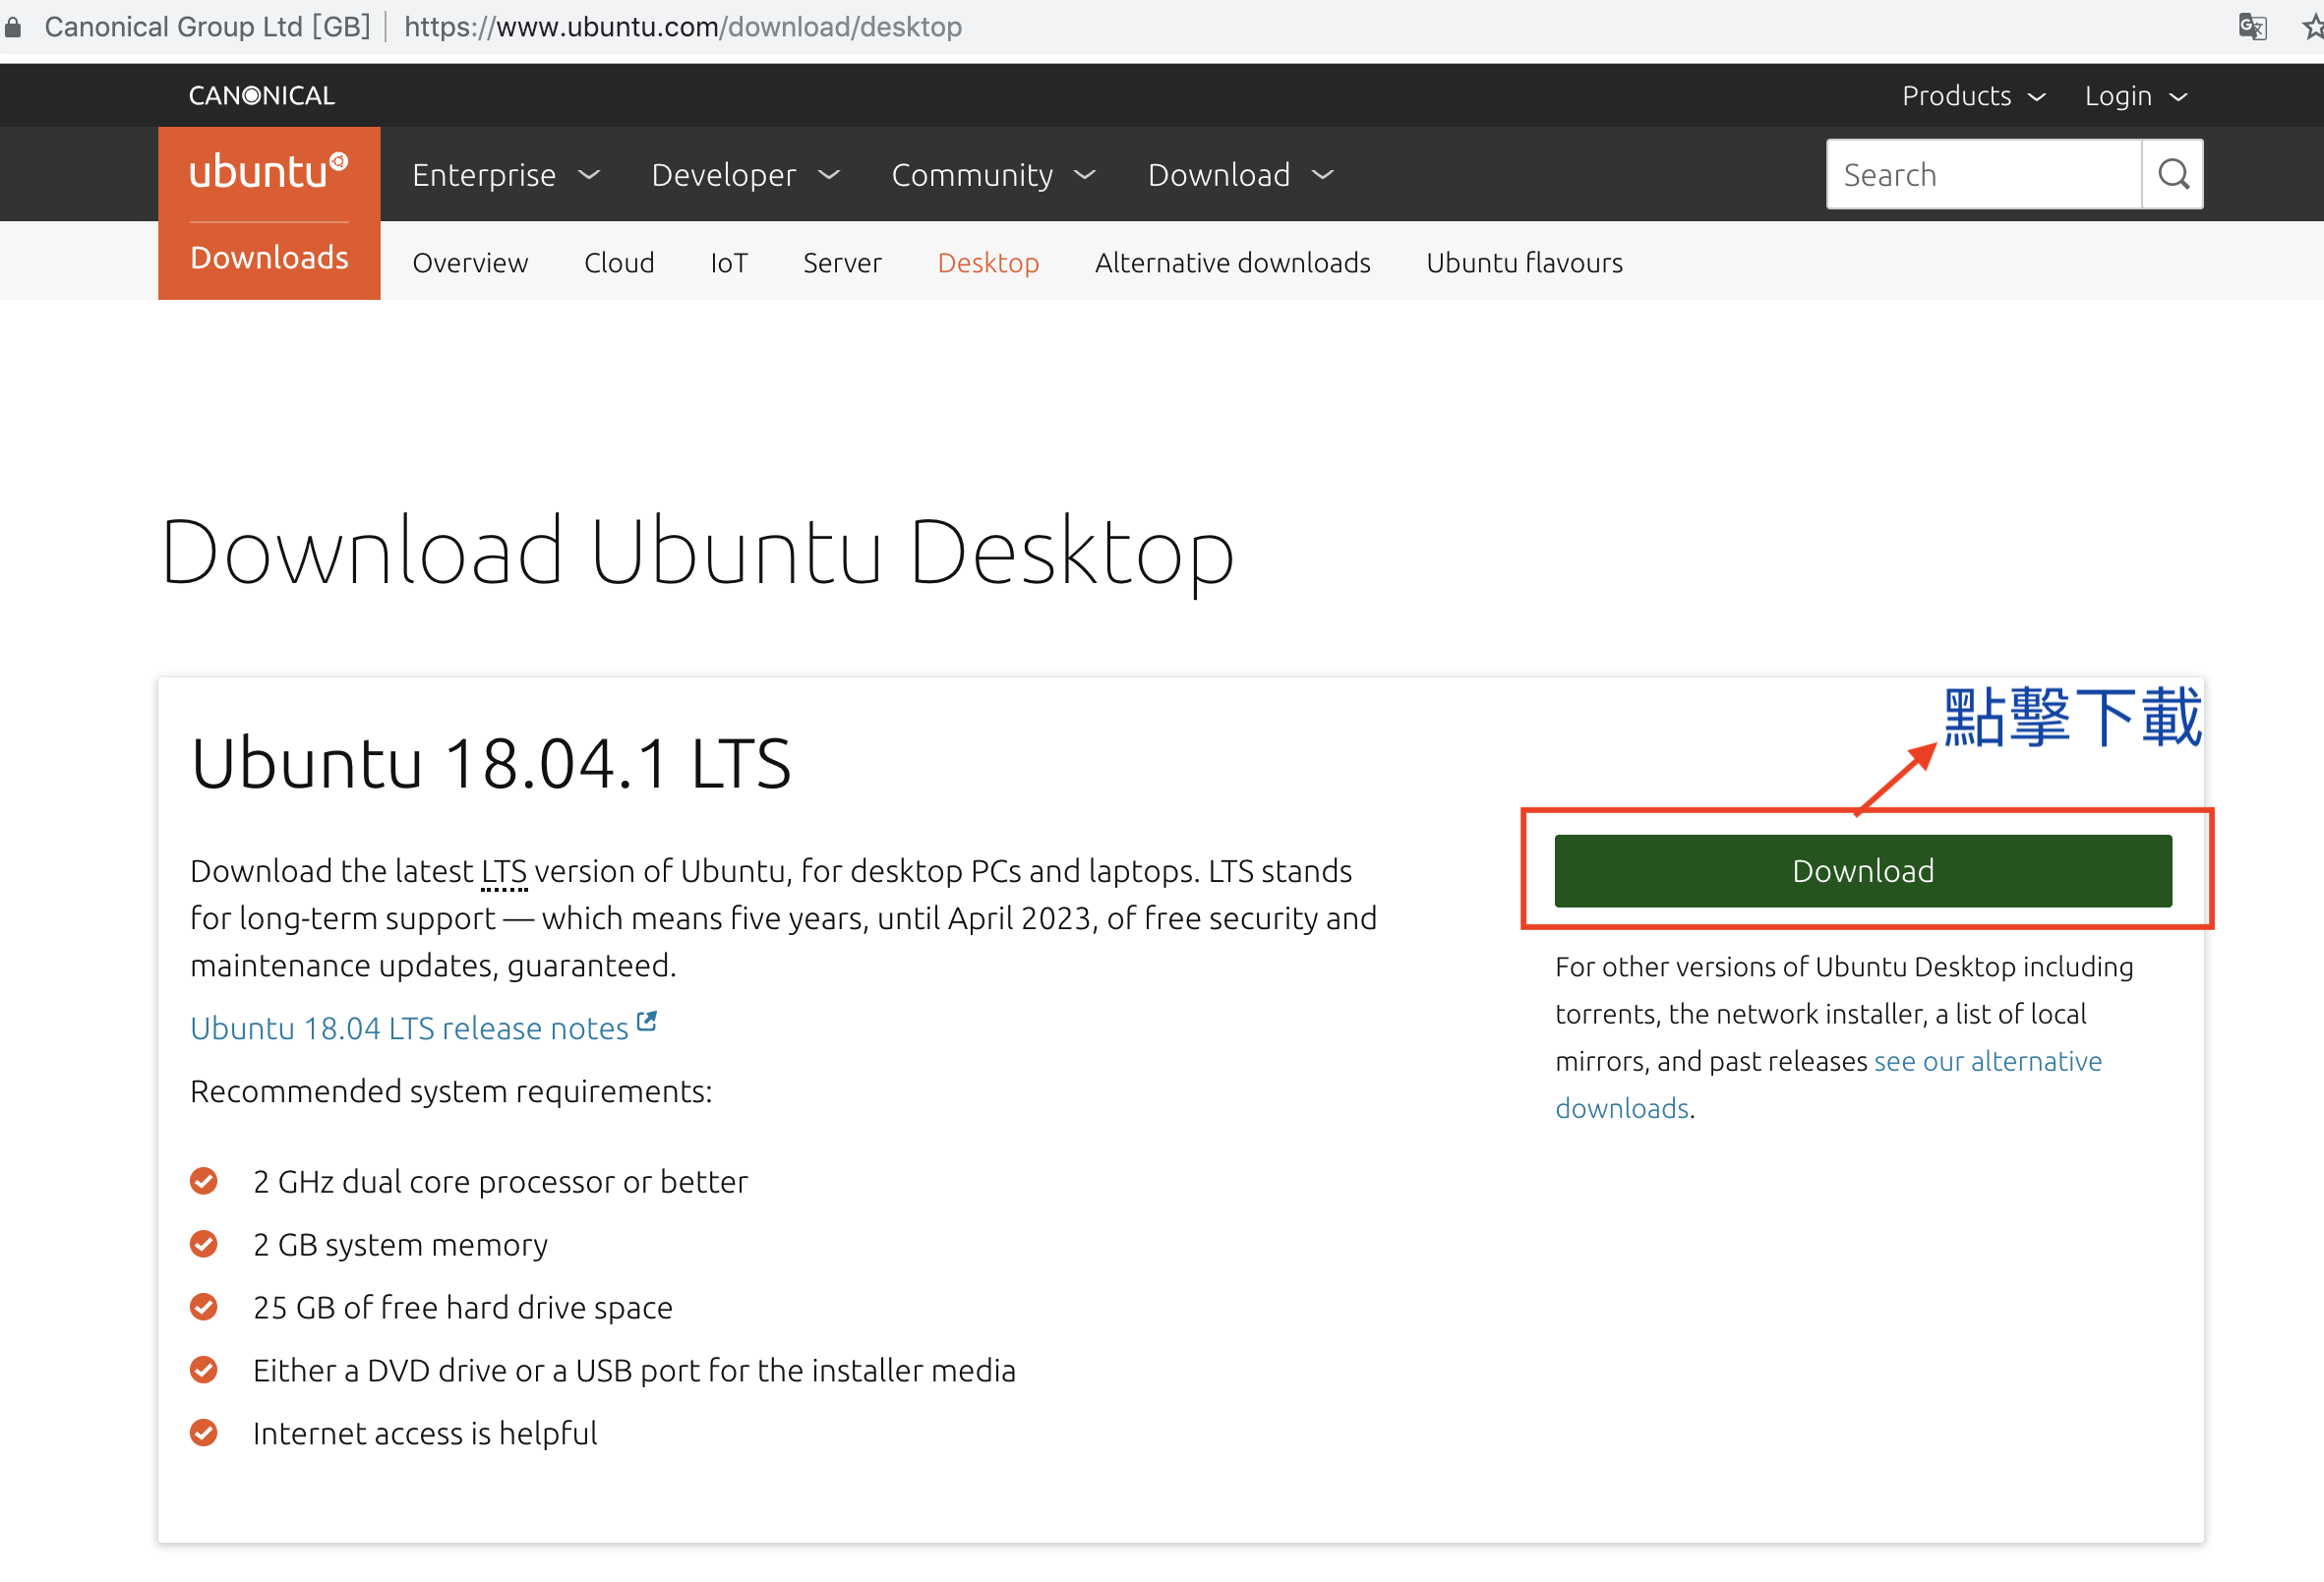Open the Enterprise menu

[x=506, y=175]
